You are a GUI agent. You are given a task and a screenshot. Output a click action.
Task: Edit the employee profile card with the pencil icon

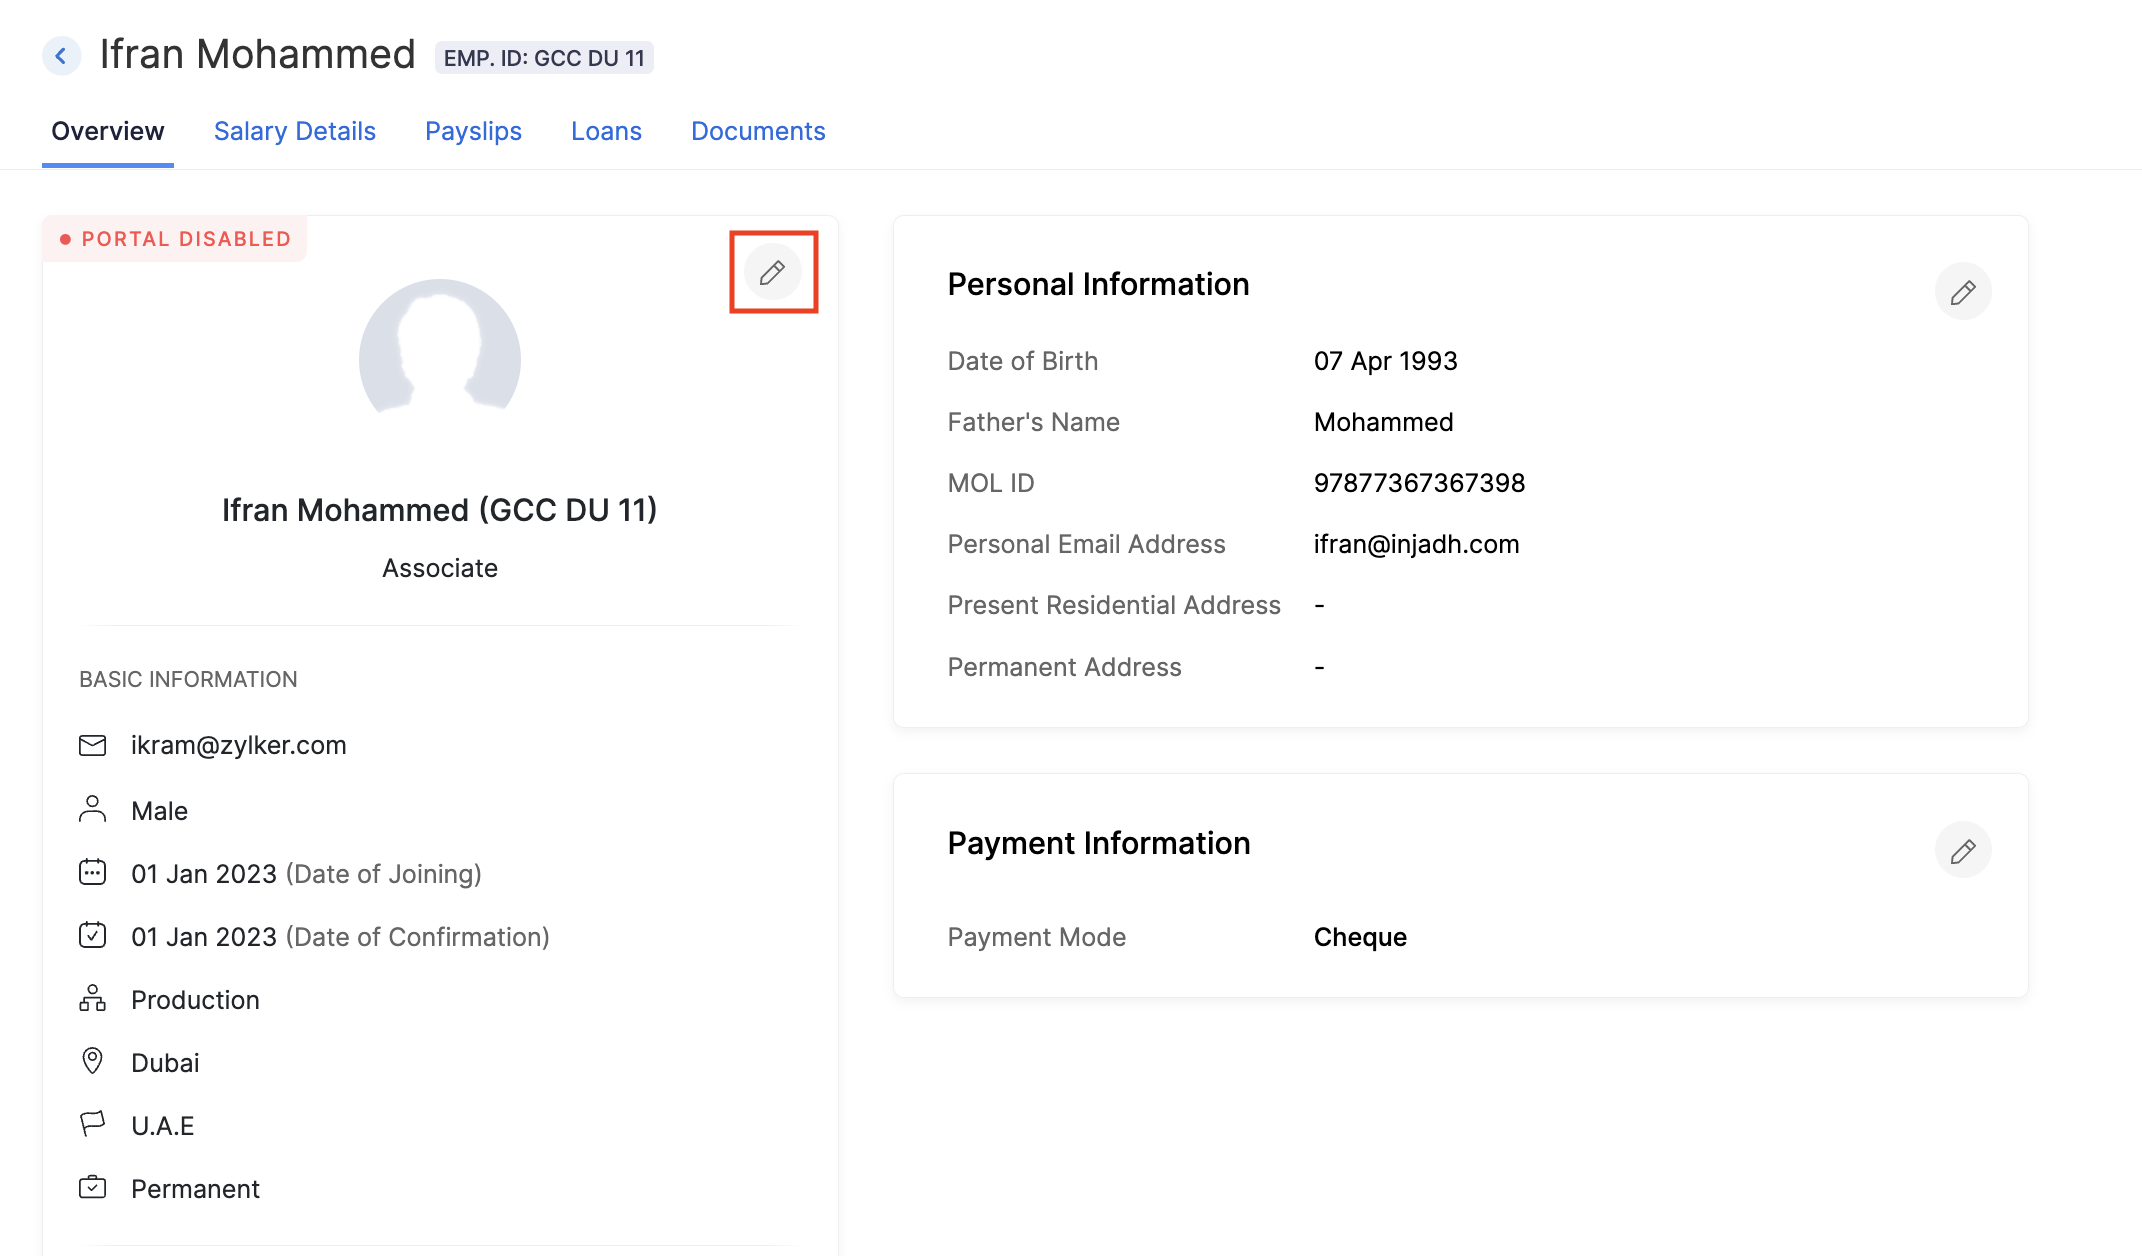point(772,272)
